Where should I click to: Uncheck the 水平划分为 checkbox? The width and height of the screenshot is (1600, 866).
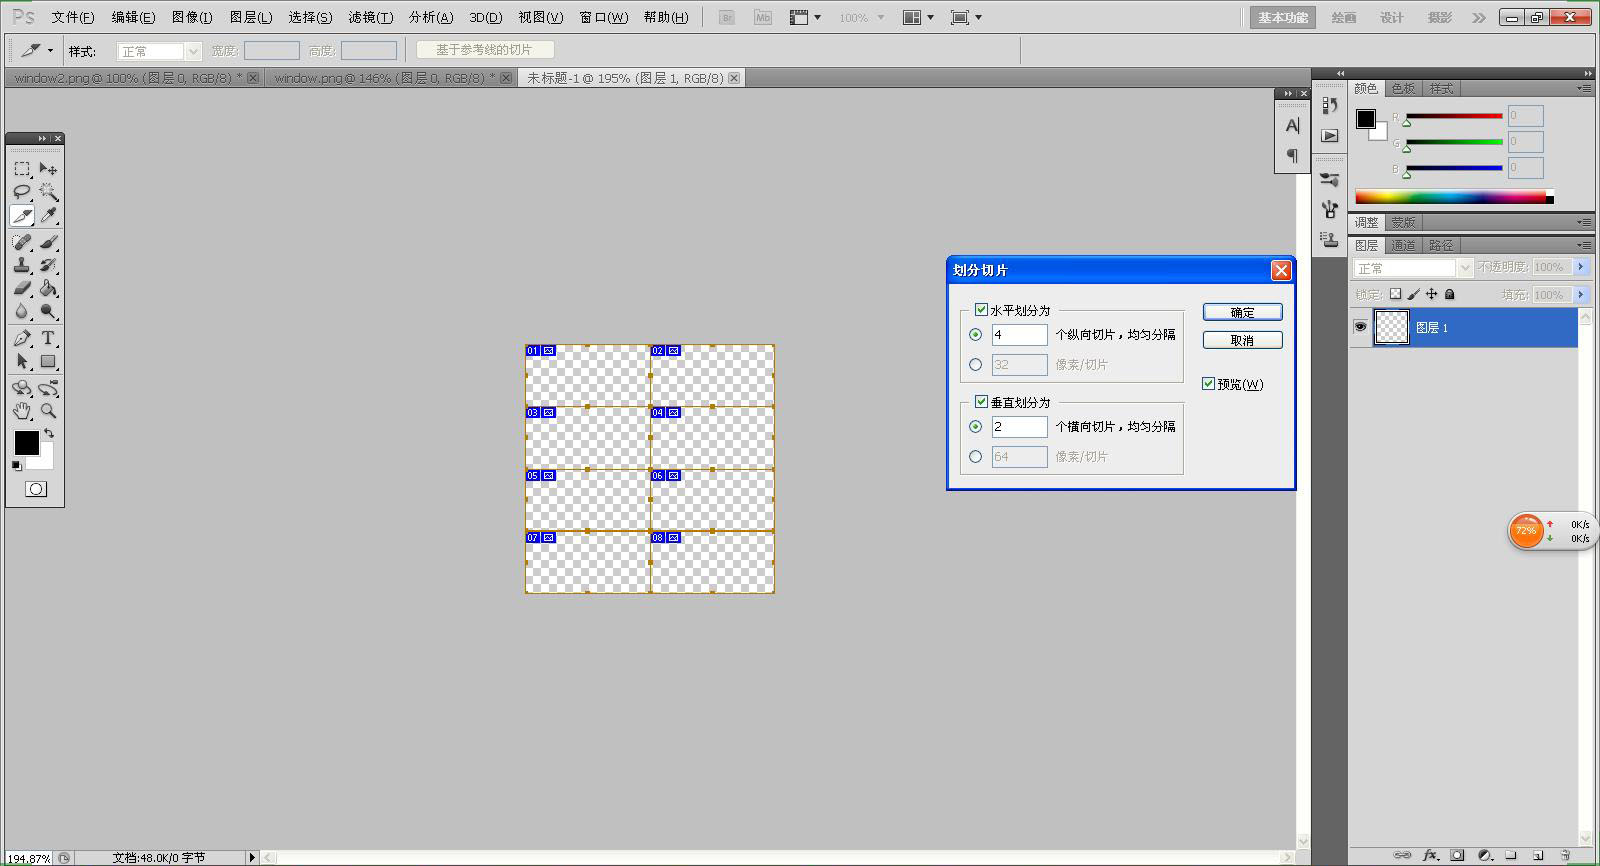[981, 310]
